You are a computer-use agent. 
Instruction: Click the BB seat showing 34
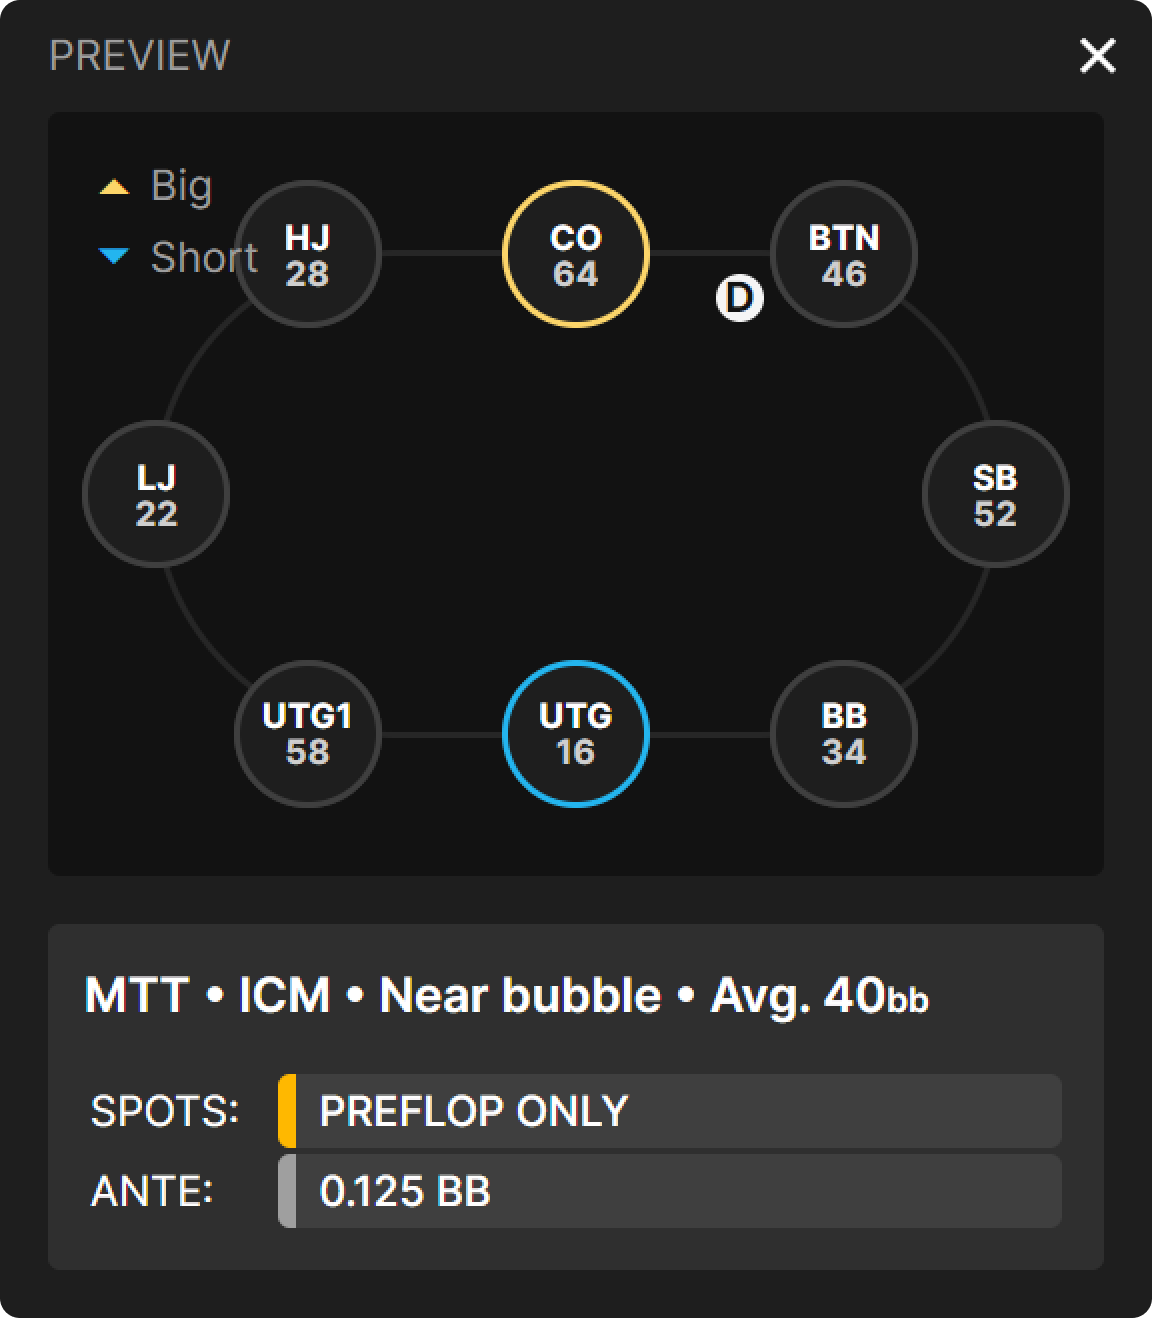[x=843, y=733]
